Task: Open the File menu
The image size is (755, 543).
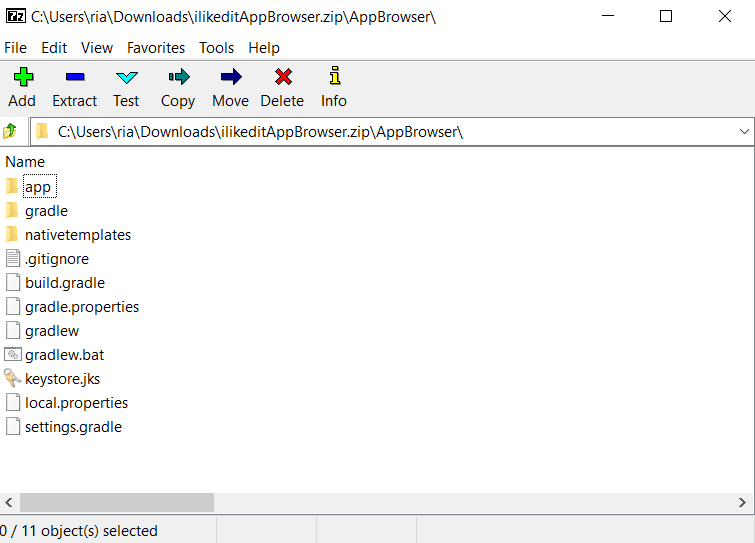Action: [x=15, y=48]
